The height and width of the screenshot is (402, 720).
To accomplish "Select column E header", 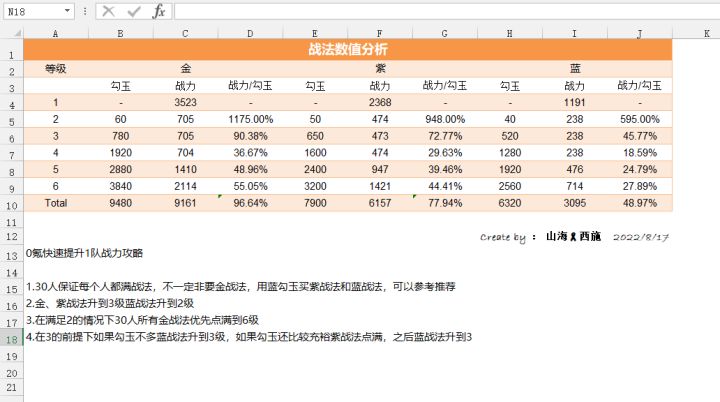I will pyautogui.click(x=315, y=34).
